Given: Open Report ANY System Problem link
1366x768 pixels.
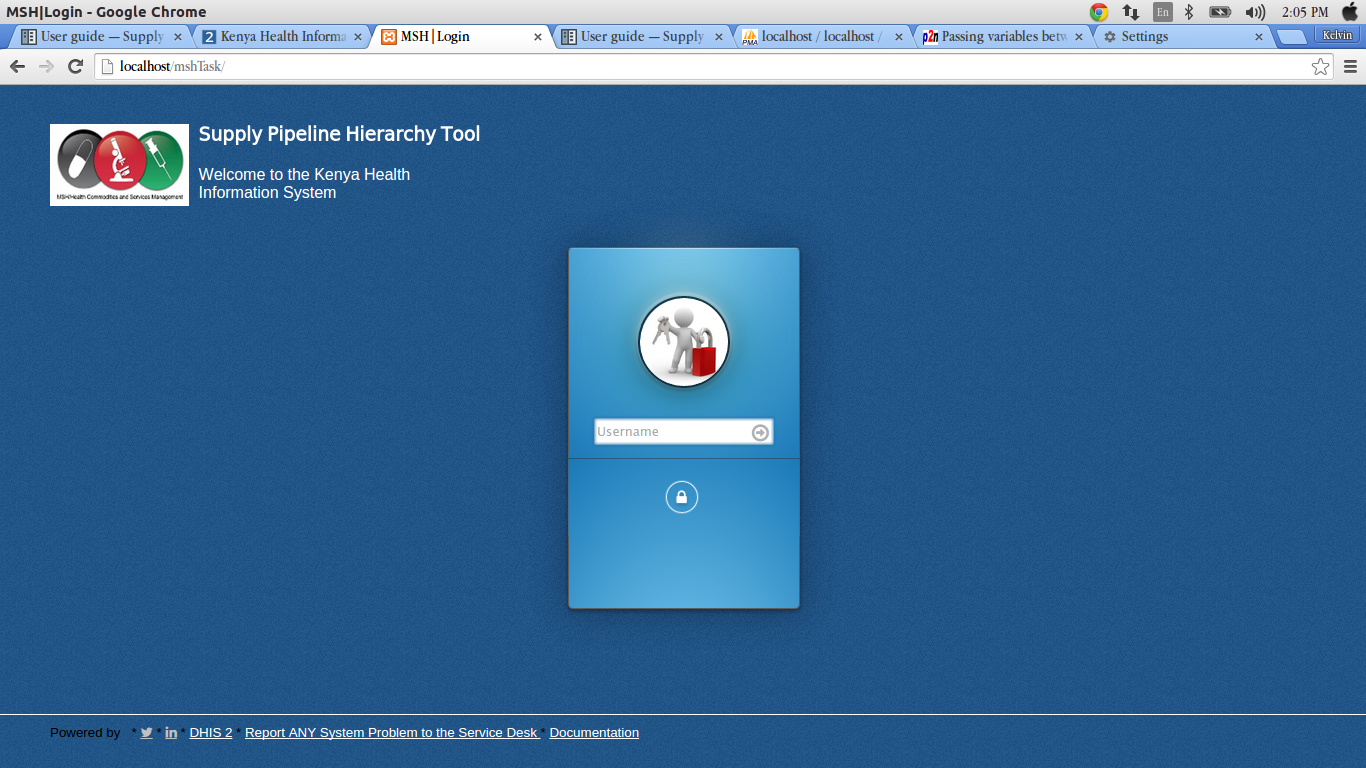Looking at the screenshot, I should pyautogui.click(x=391, y=733).
